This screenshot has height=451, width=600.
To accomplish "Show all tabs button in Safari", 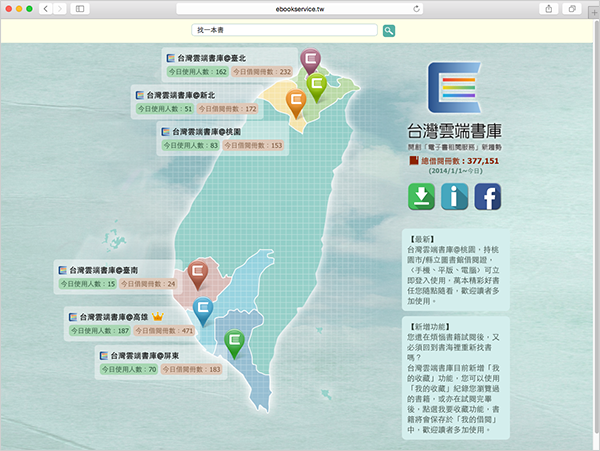I will [x=572, y=8].
